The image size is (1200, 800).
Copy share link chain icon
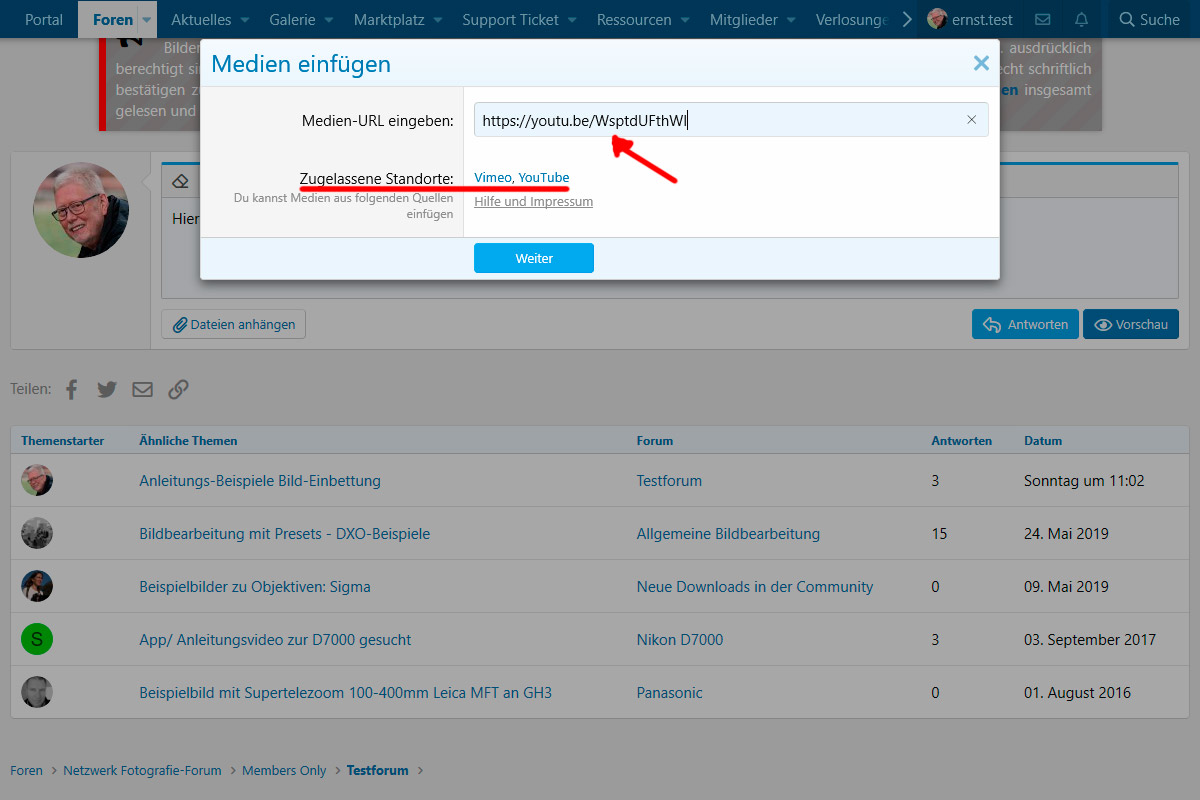(x=178, y=390)
